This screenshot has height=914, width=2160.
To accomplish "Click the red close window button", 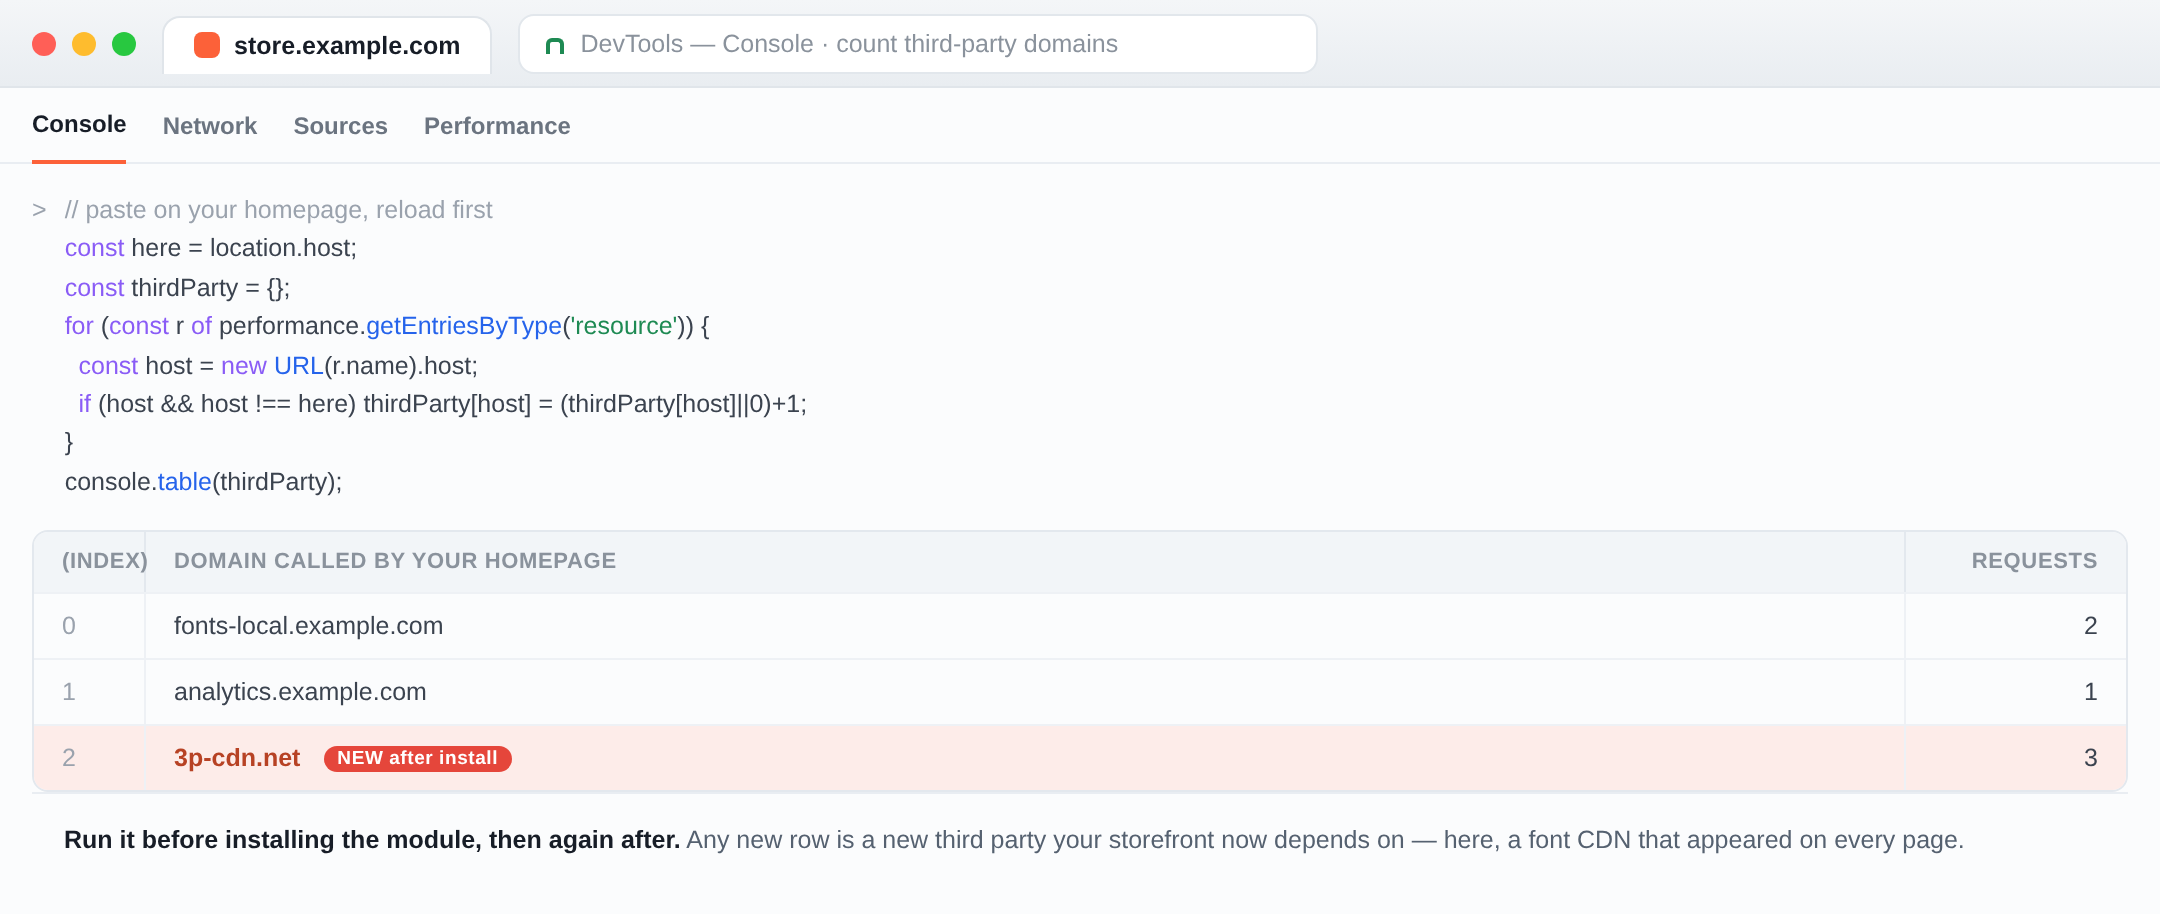I will pyautogui.click(x=44, y=44).
